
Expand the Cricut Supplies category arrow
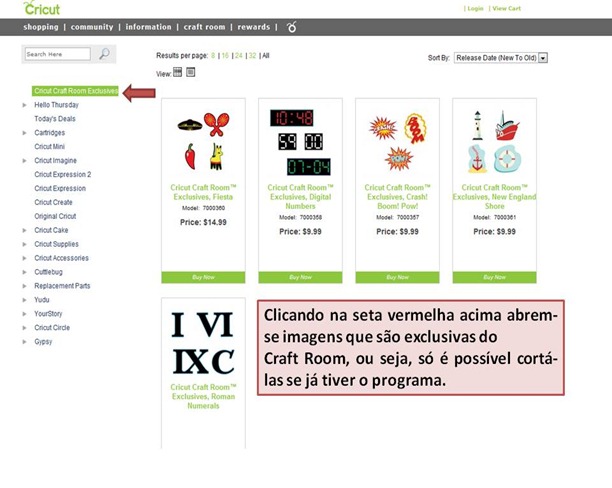(x=24, y=244)
